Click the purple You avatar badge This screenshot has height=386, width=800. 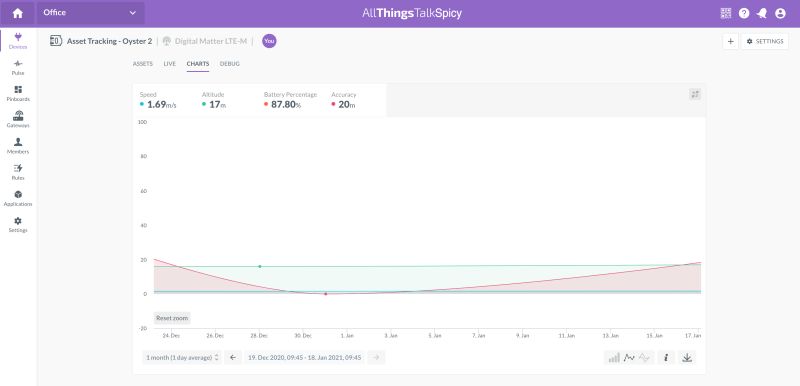(269, 41)
